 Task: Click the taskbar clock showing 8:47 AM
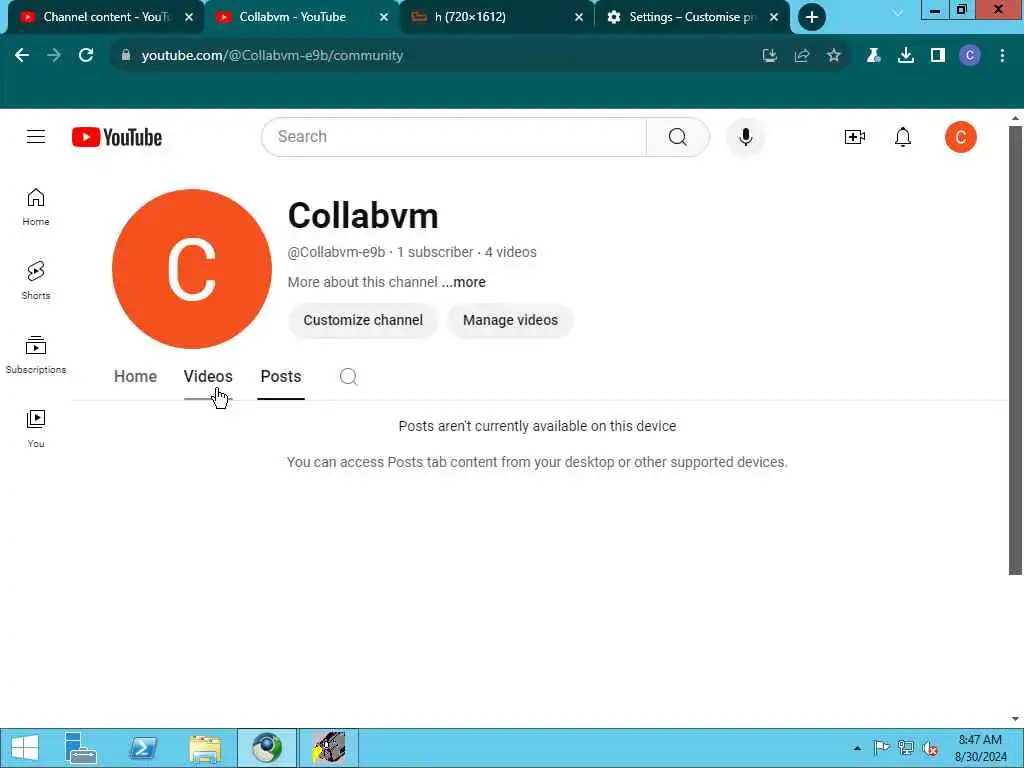pos(980,748)
